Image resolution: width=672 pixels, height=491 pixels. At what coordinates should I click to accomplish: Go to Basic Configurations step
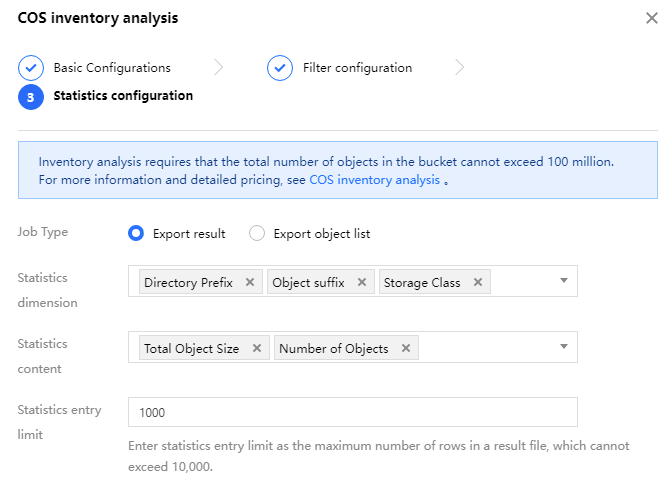112,68
